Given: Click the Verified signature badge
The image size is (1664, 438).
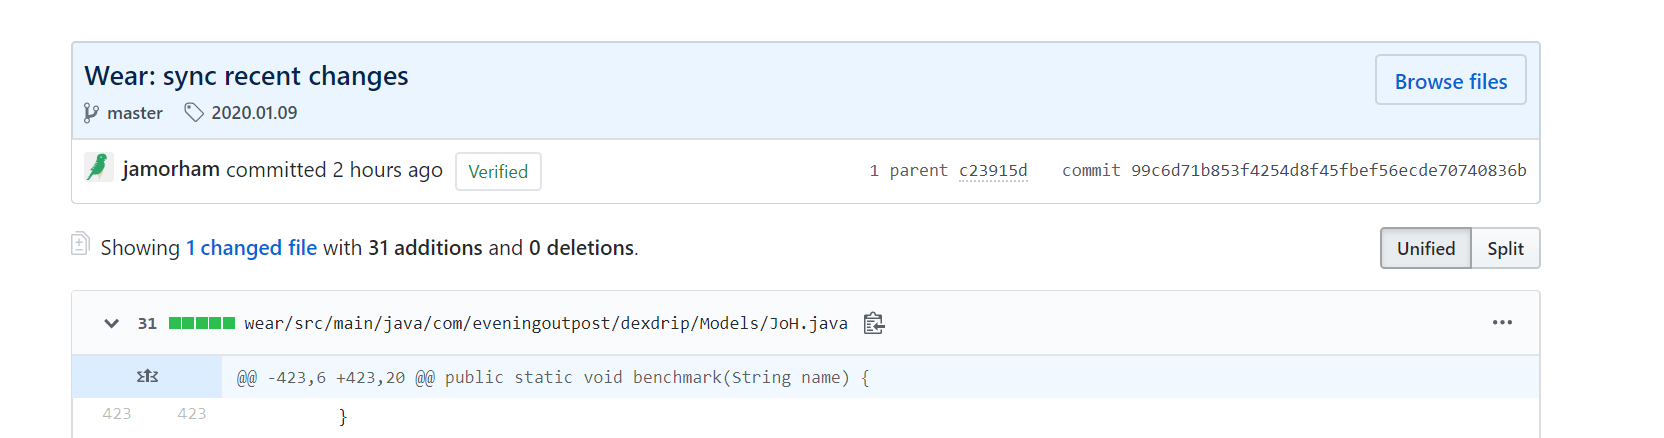Looking at the screenshot, I should pyautogui.click(x=498, y=171).
